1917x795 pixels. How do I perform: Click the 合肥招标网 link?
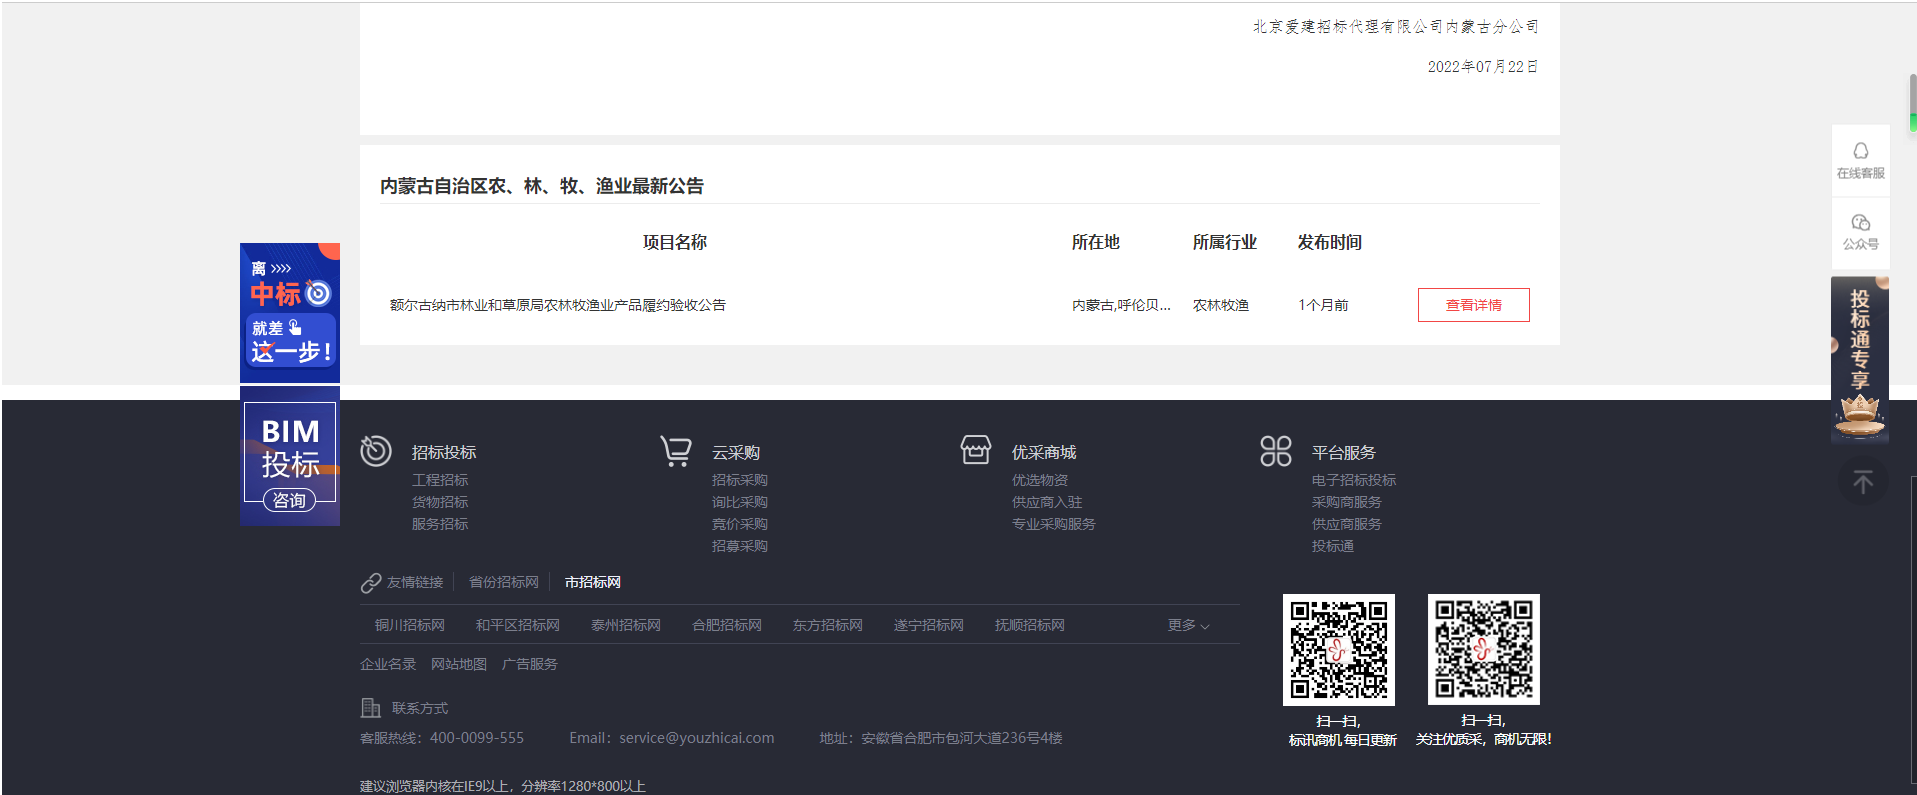click(x=726, y=625)
